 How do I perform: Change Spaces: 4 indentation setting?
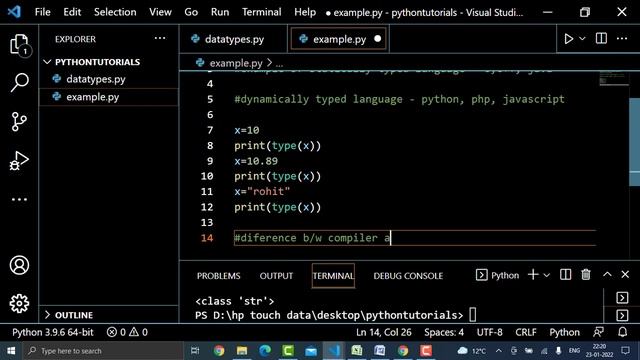coord(444,332)
